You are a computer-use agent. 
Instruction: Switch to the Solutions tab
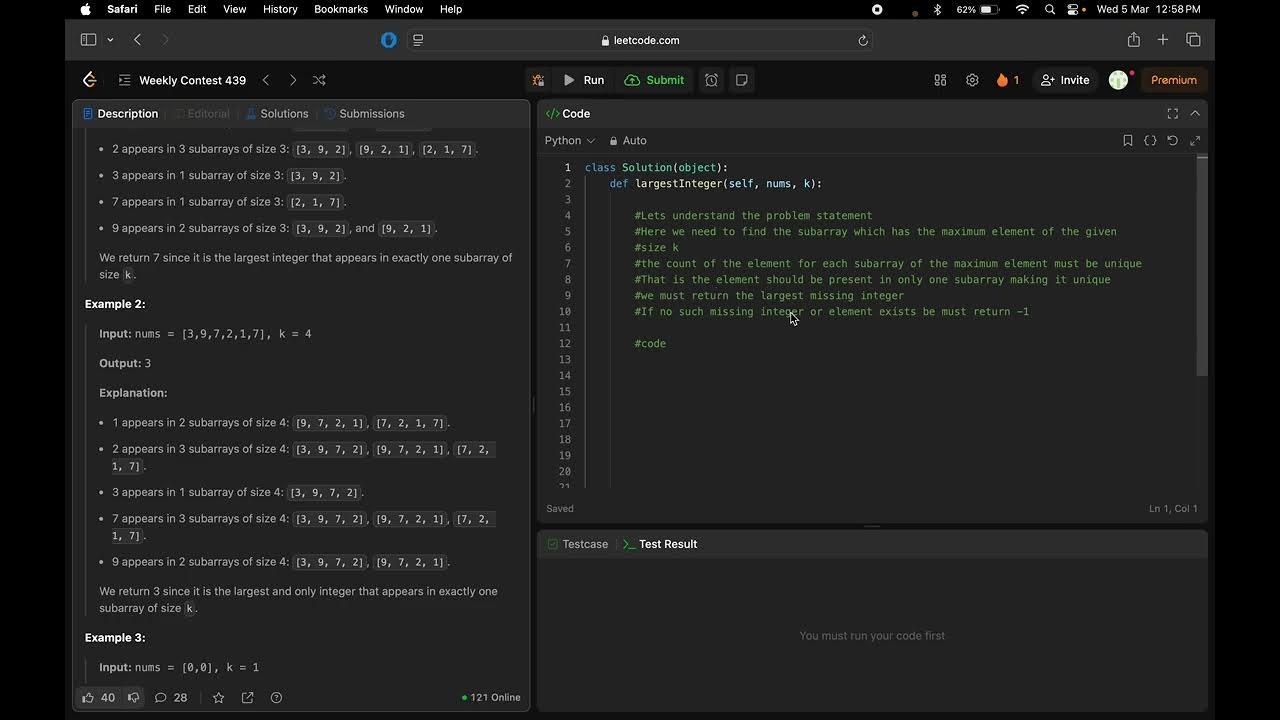coord(277,114)
